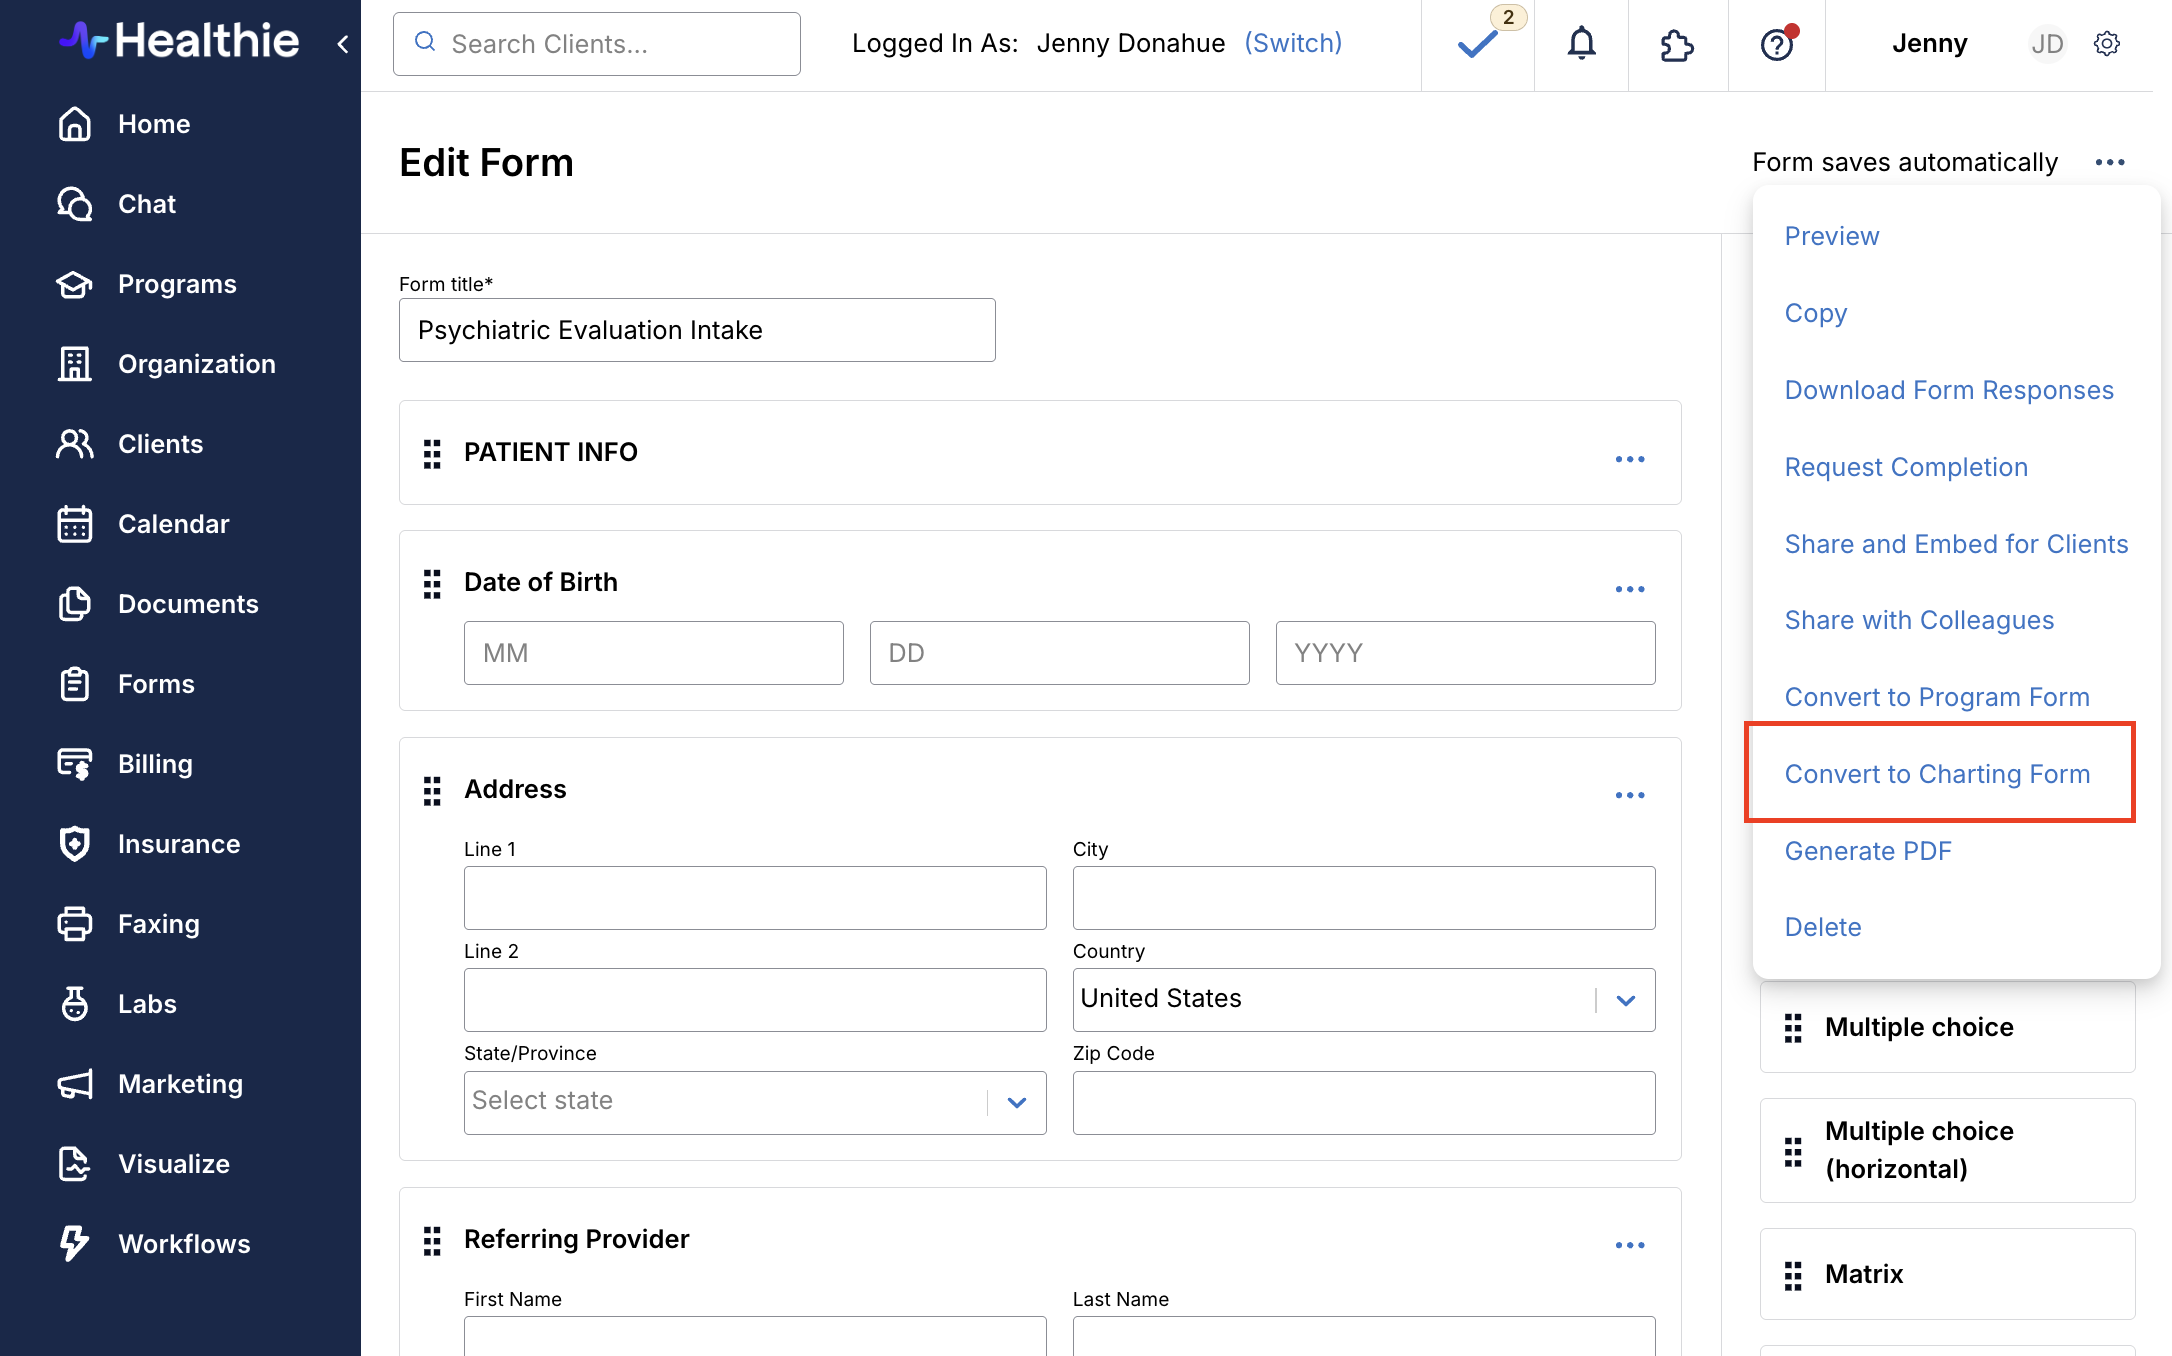Screen dimensions: 2172x1356
Task: Choose Generate PDF from the menu
Action: [1868, 851]
